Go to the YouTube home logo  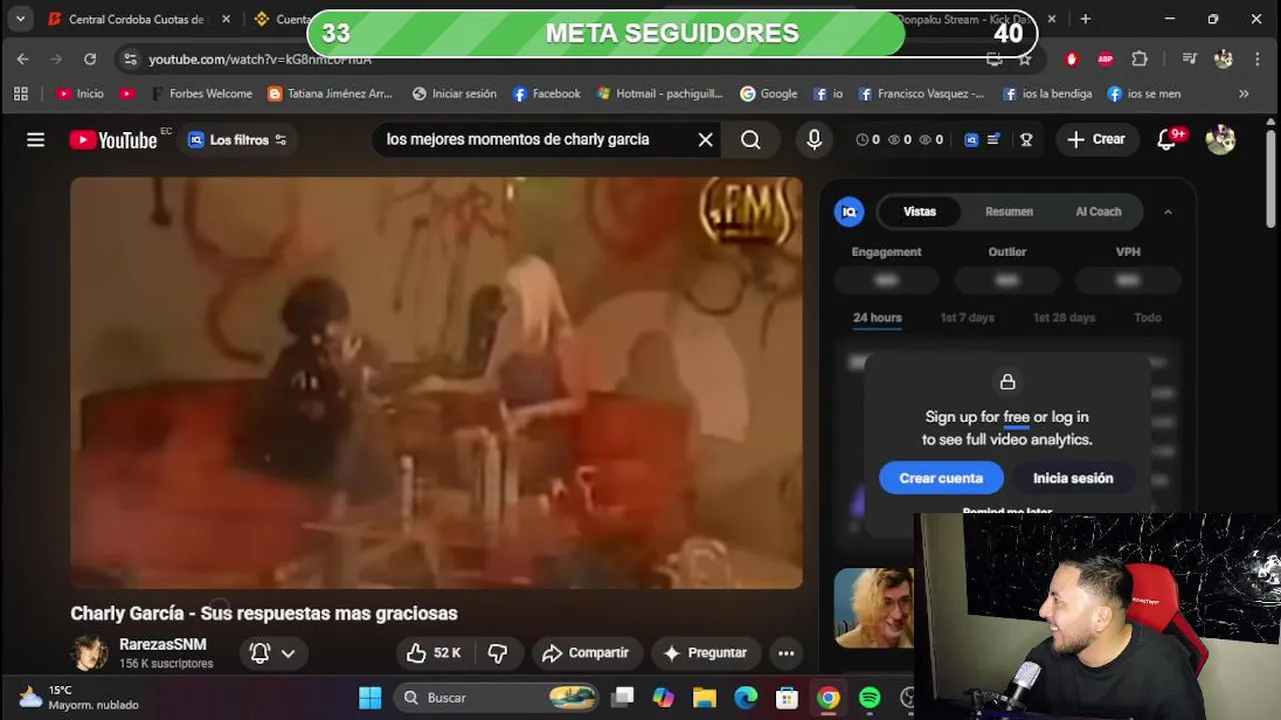coord(113,140)
